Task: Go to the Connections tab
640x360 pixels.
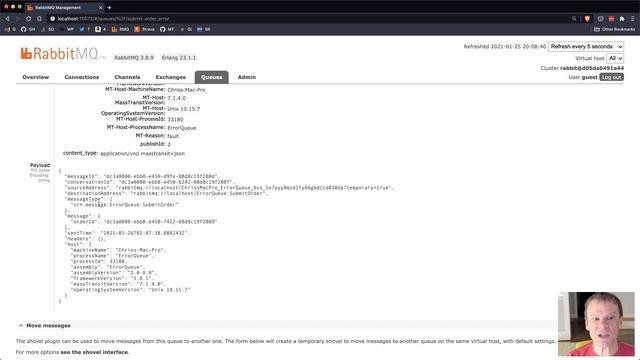Action: pyautogui.click(x=82, y=77)
